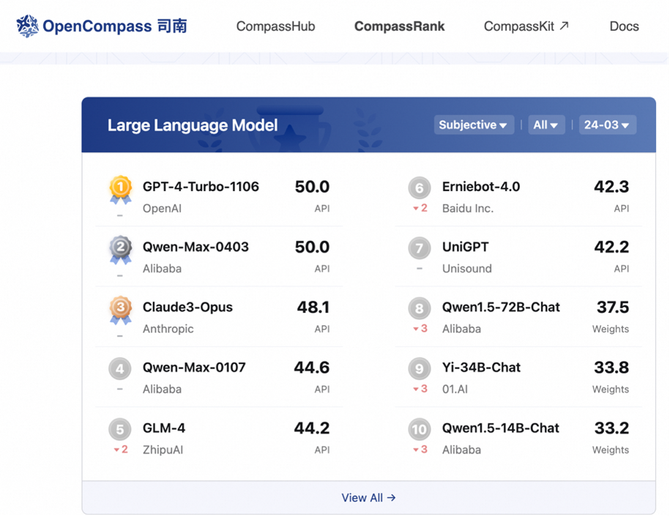Open Qwen1.5-72B-Chat model entry
This screenshot has width=670, height=517.
[x=501, y=307]
